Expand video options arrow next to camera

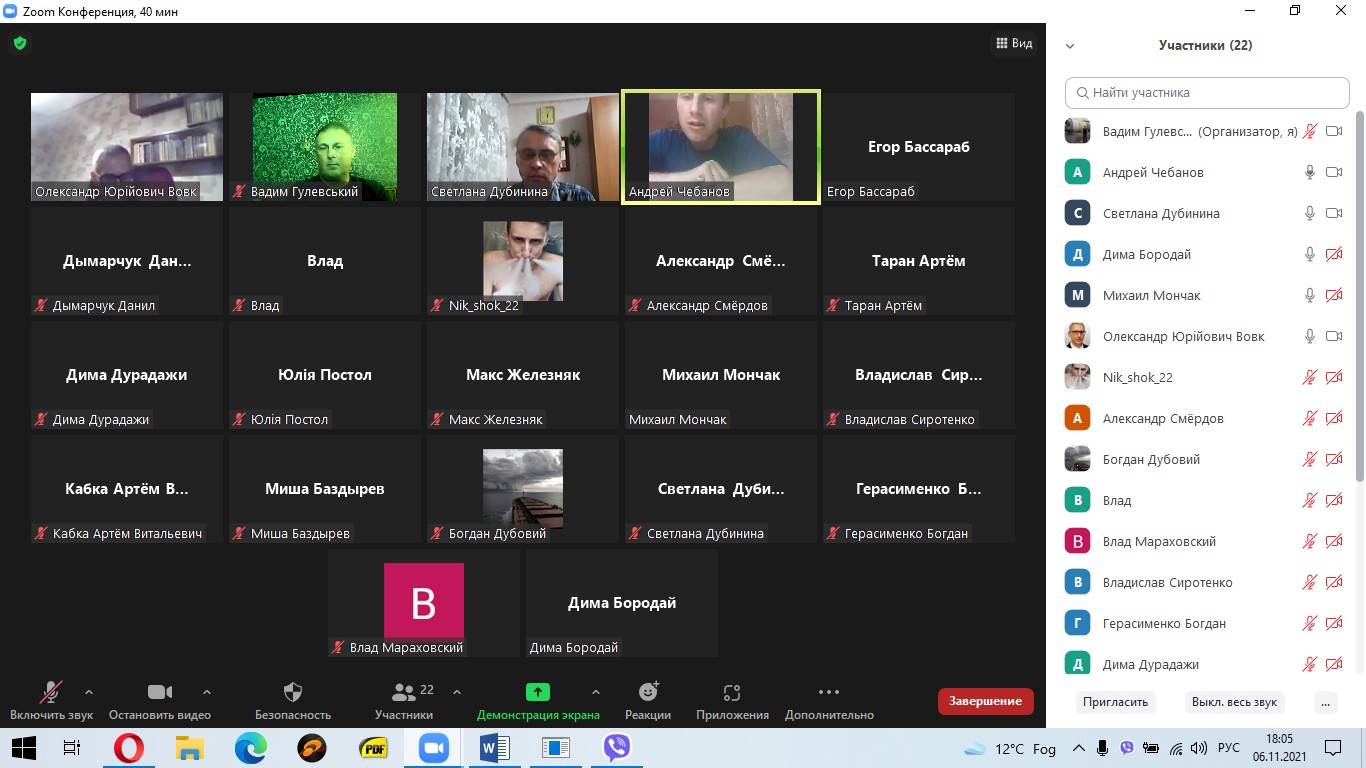(207, 691)
